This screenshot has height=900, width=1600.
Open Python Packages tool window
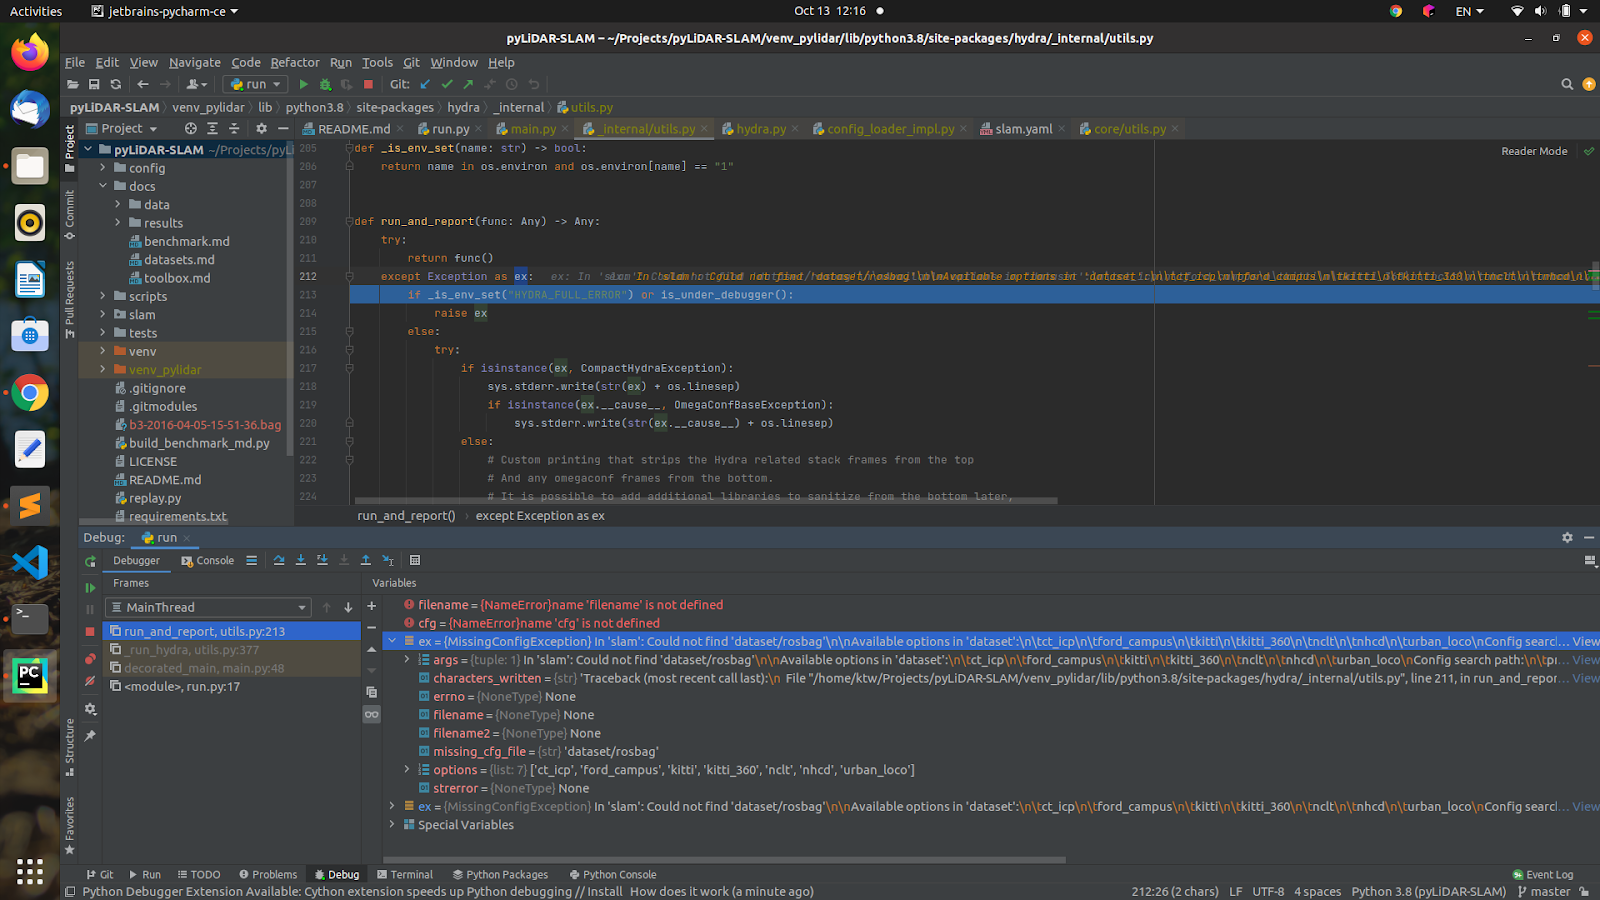point(500,875)
